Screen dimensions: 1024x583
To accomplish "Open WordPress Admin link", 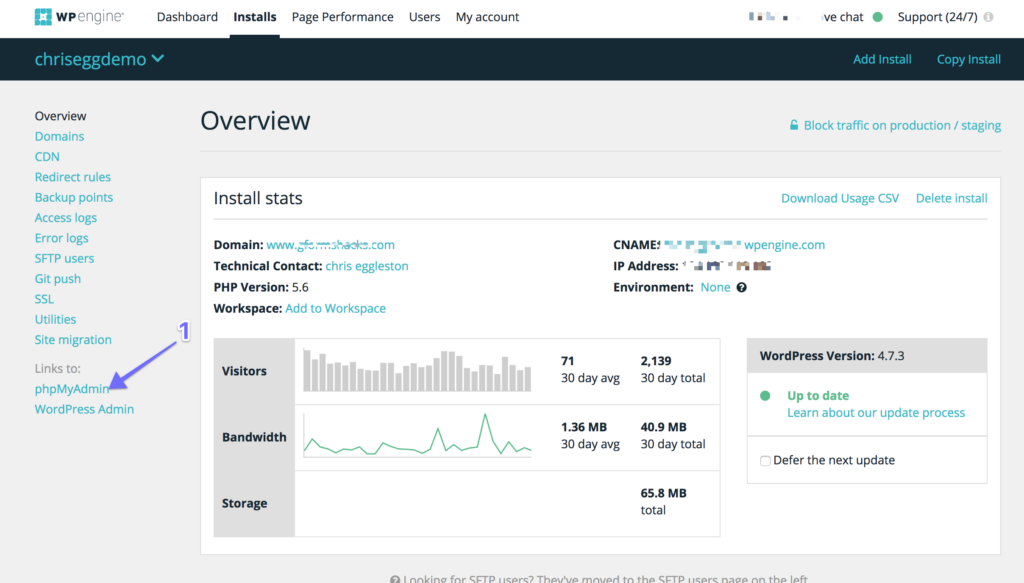I will [84, 409].
